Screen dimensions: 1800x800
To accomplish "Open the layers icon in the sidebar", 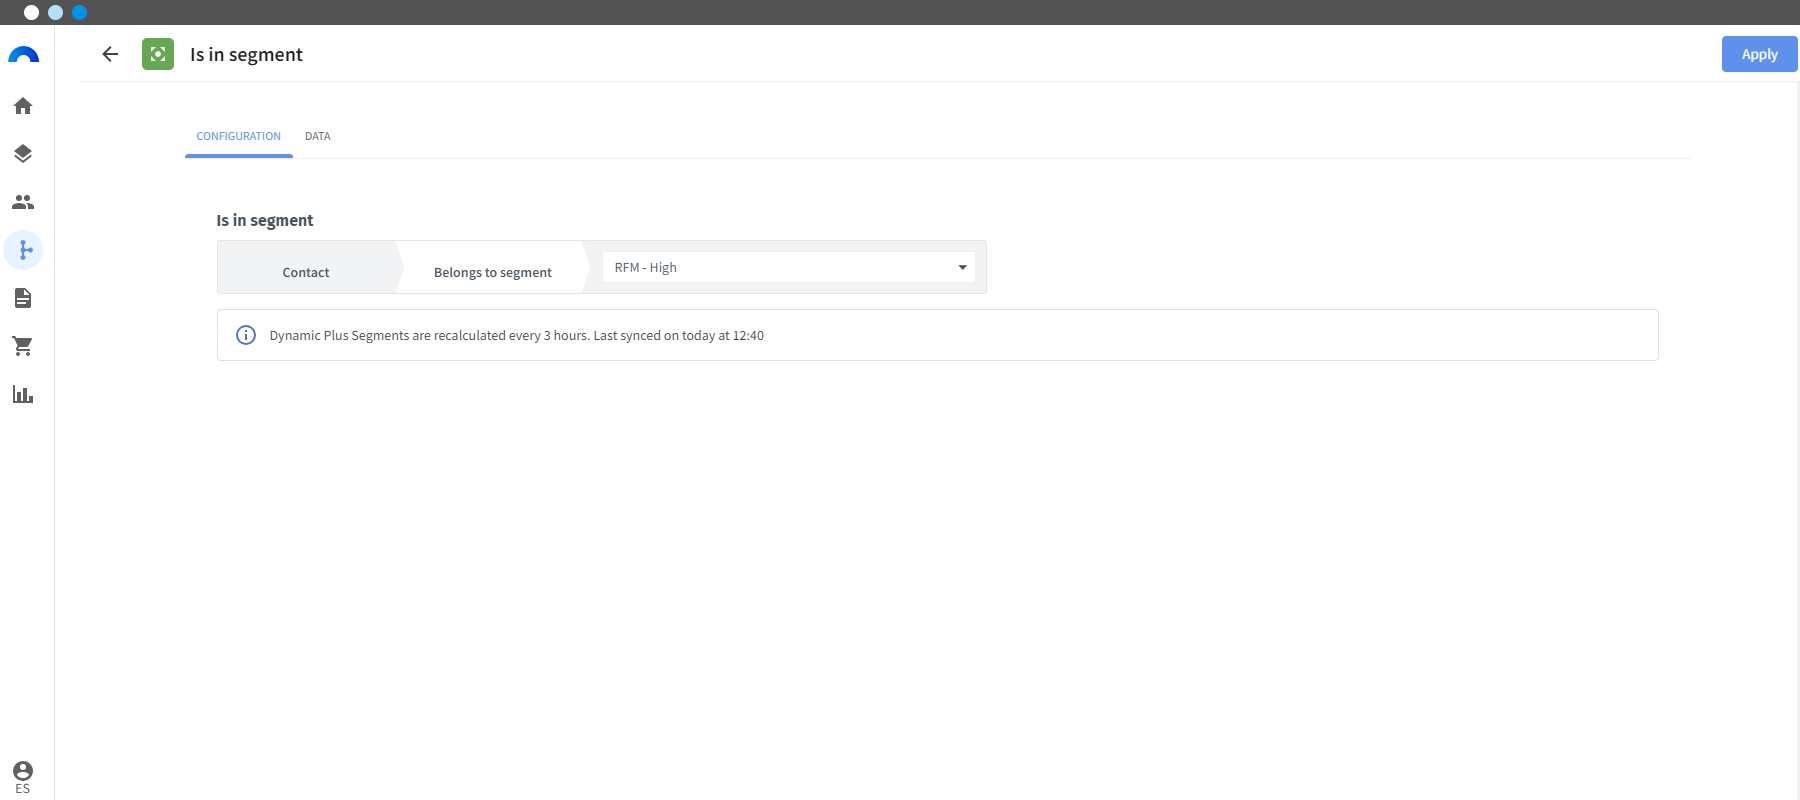I will 23,154.
